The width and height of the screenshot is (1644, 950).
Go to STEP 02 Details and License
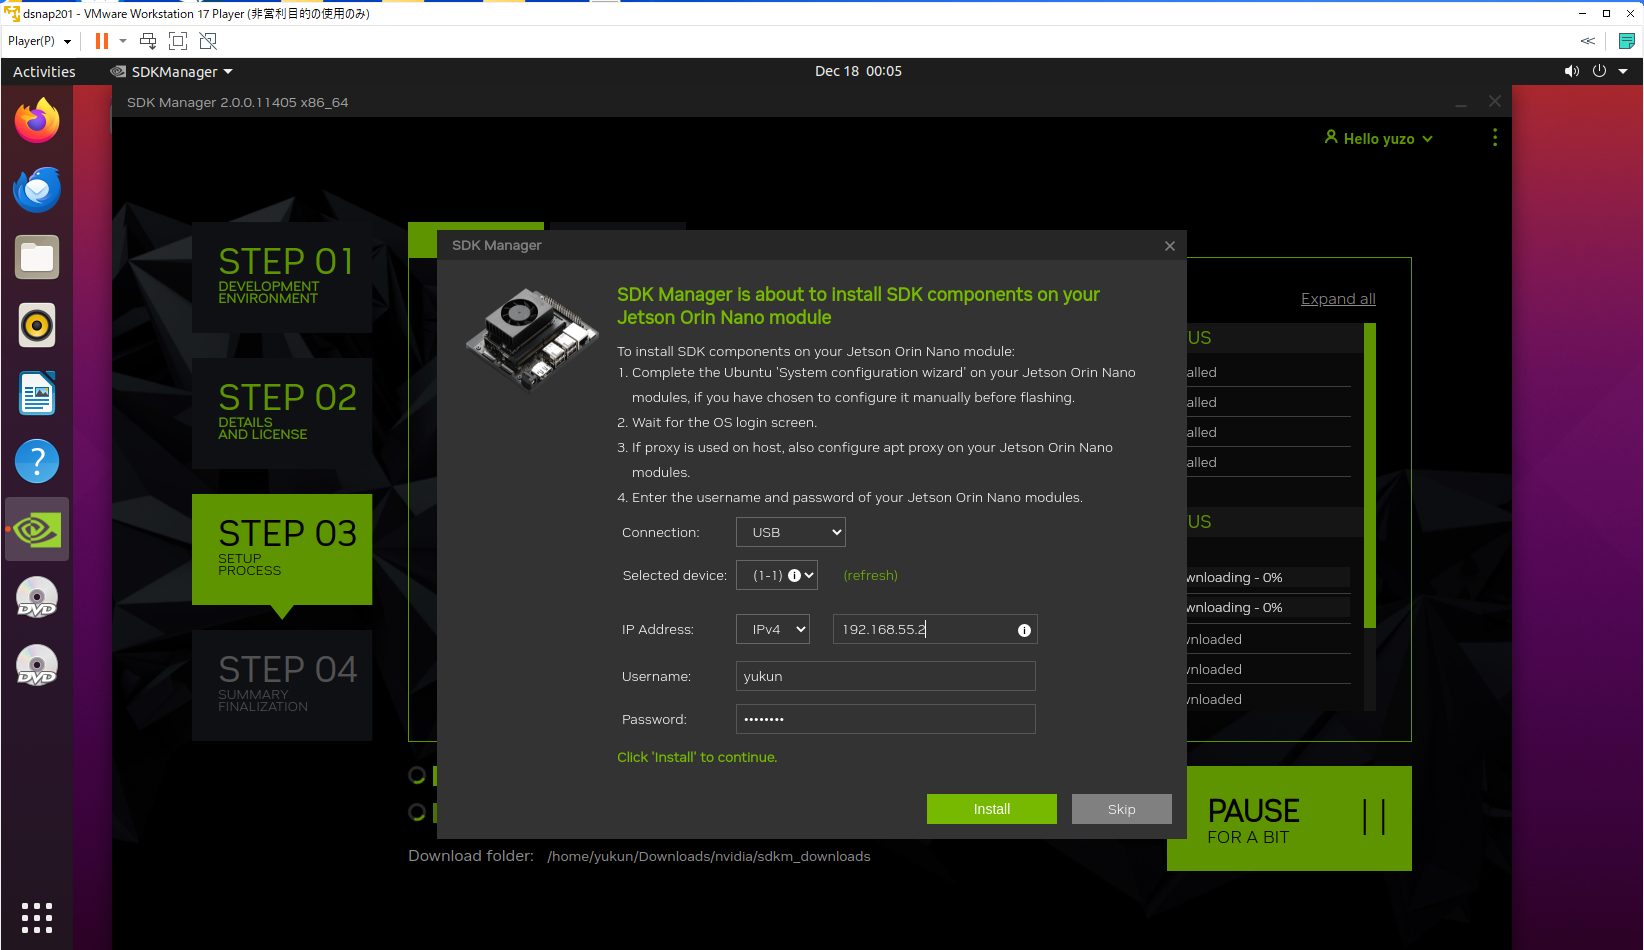click(282, 413)
